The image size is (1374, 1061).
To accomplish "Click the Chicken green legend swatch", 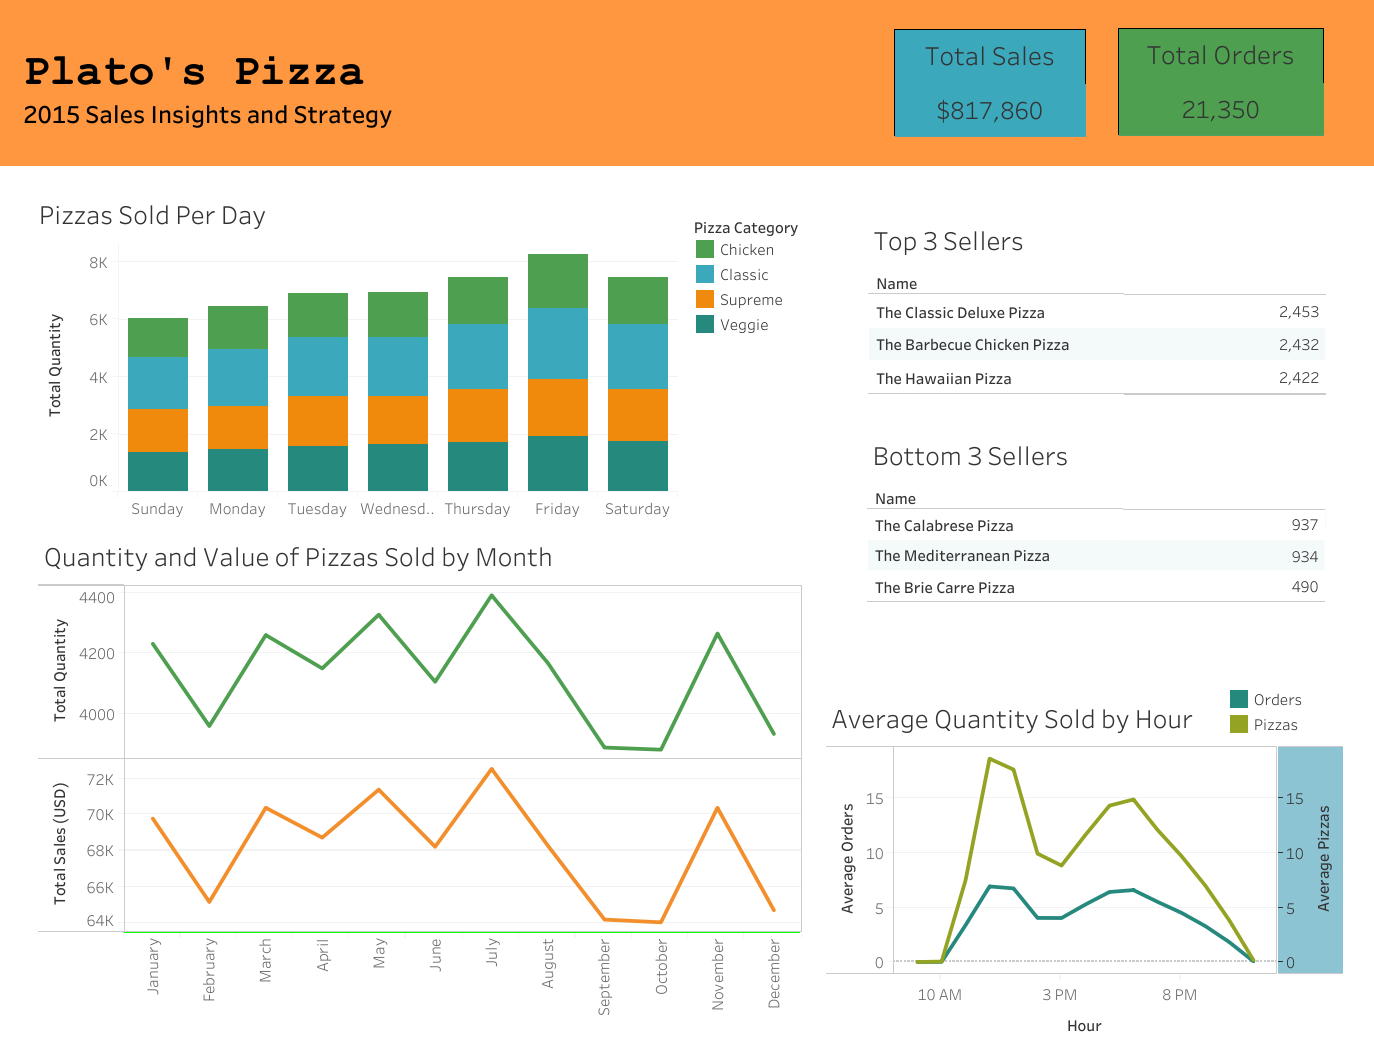I will [x=705, y=249].
